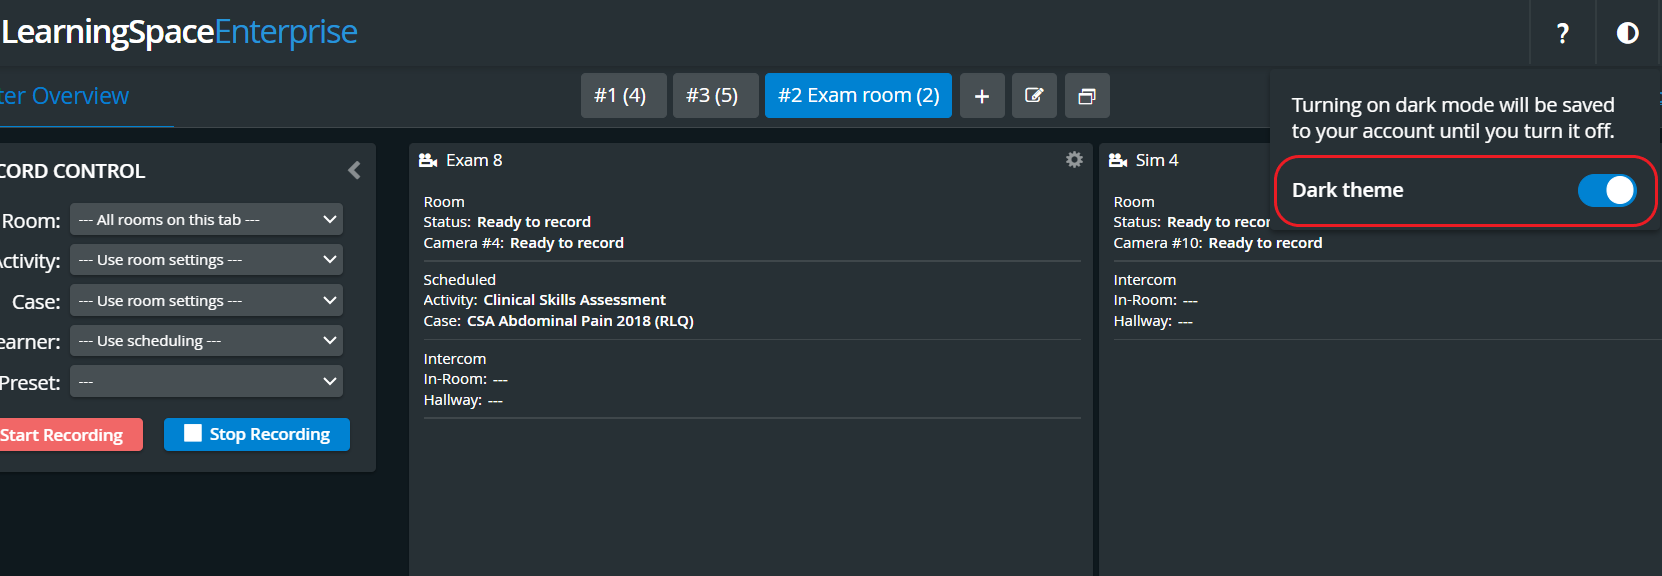Click the edit tab pencil icon

[1034, 96]
